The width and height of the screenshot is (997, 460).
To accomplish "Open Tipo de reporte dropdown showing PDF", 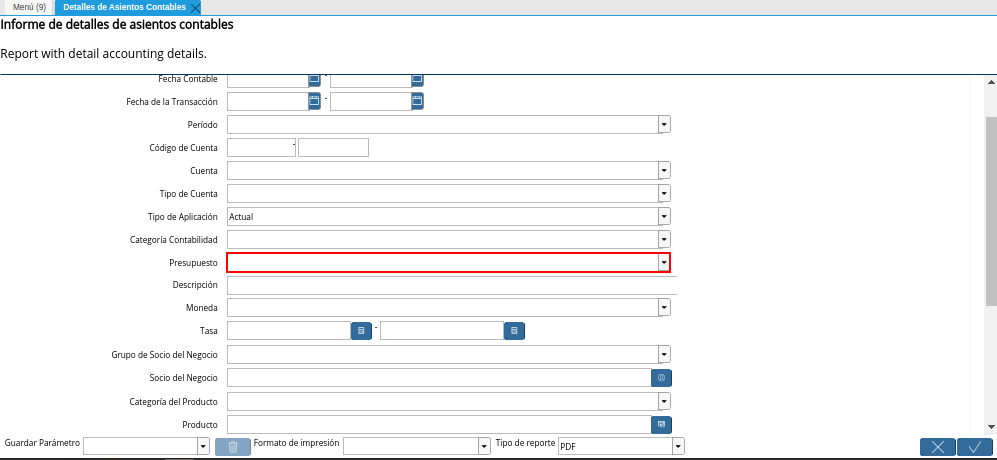I will [x=678, y=447].
